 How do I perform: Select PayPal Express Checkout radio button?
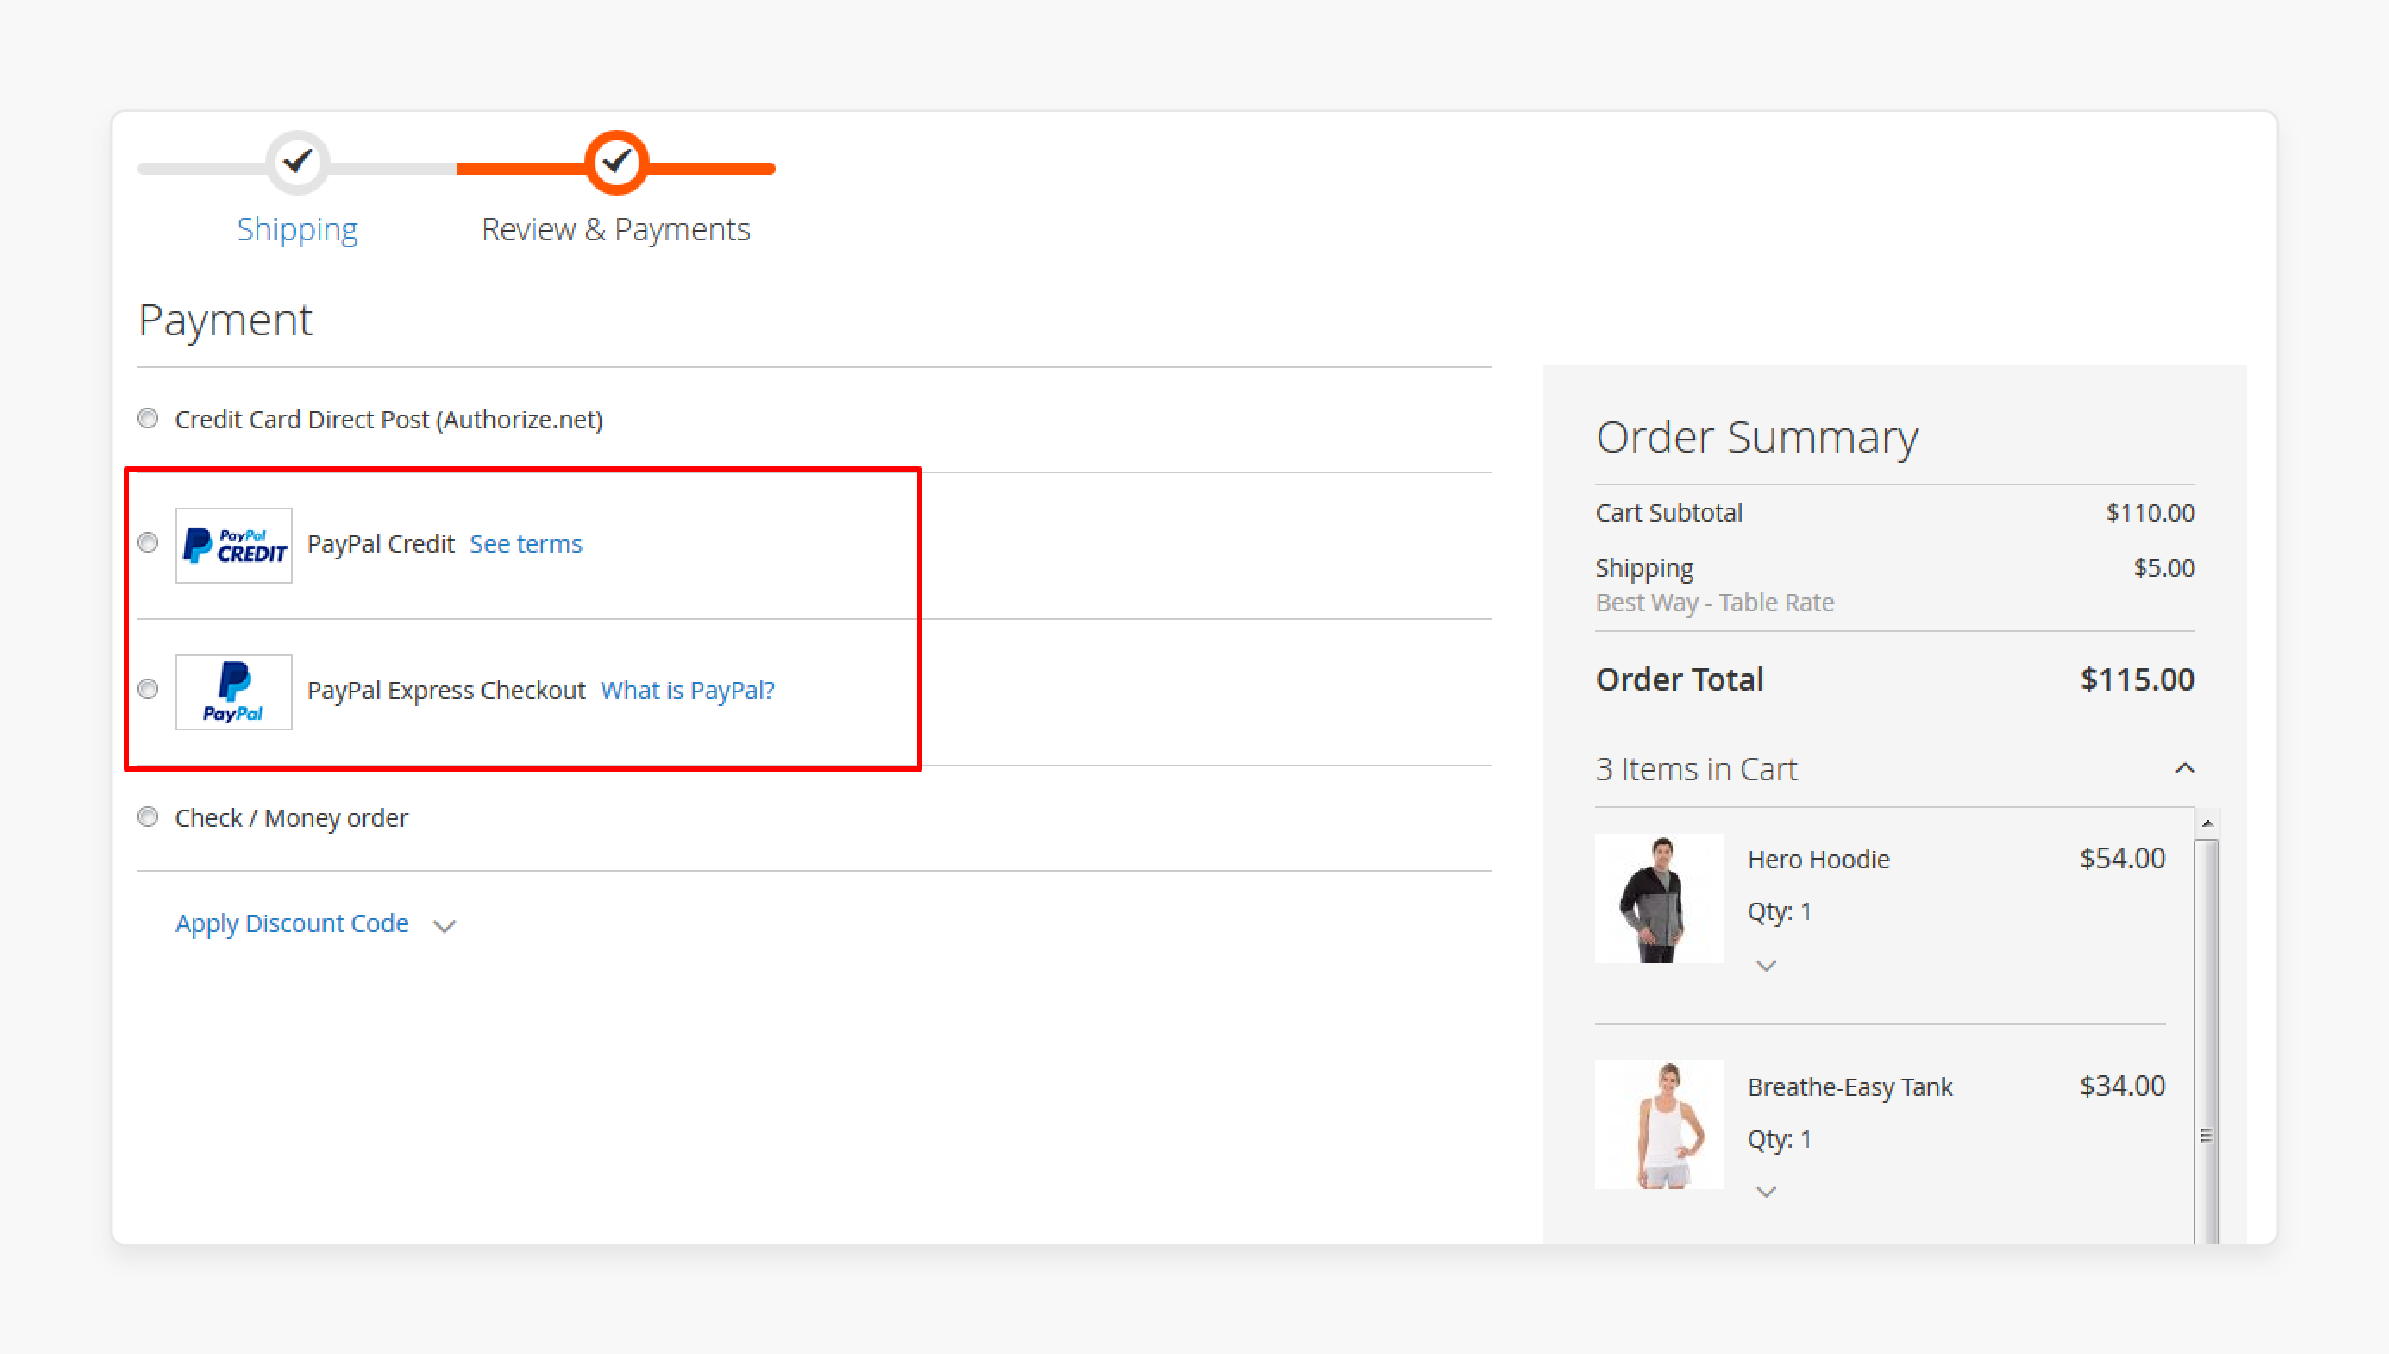[x=147, y=689]
